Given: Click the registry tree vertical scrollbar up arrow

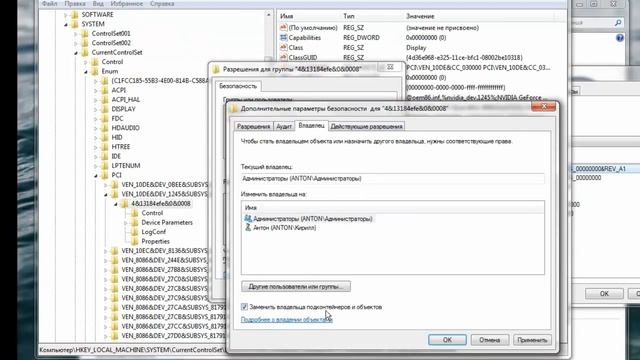Looking at the screenshot, I should pos(269,15).
